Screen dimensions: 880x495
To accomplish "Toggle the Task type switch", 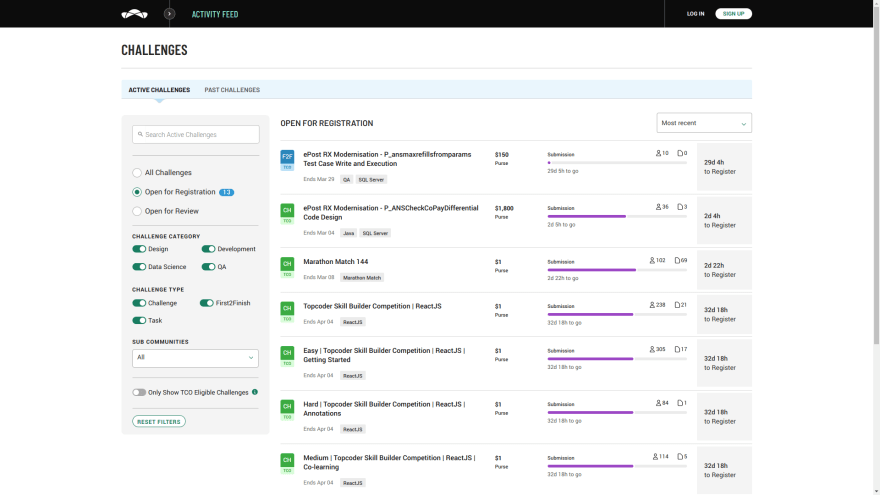I will [x=139, y=320].
